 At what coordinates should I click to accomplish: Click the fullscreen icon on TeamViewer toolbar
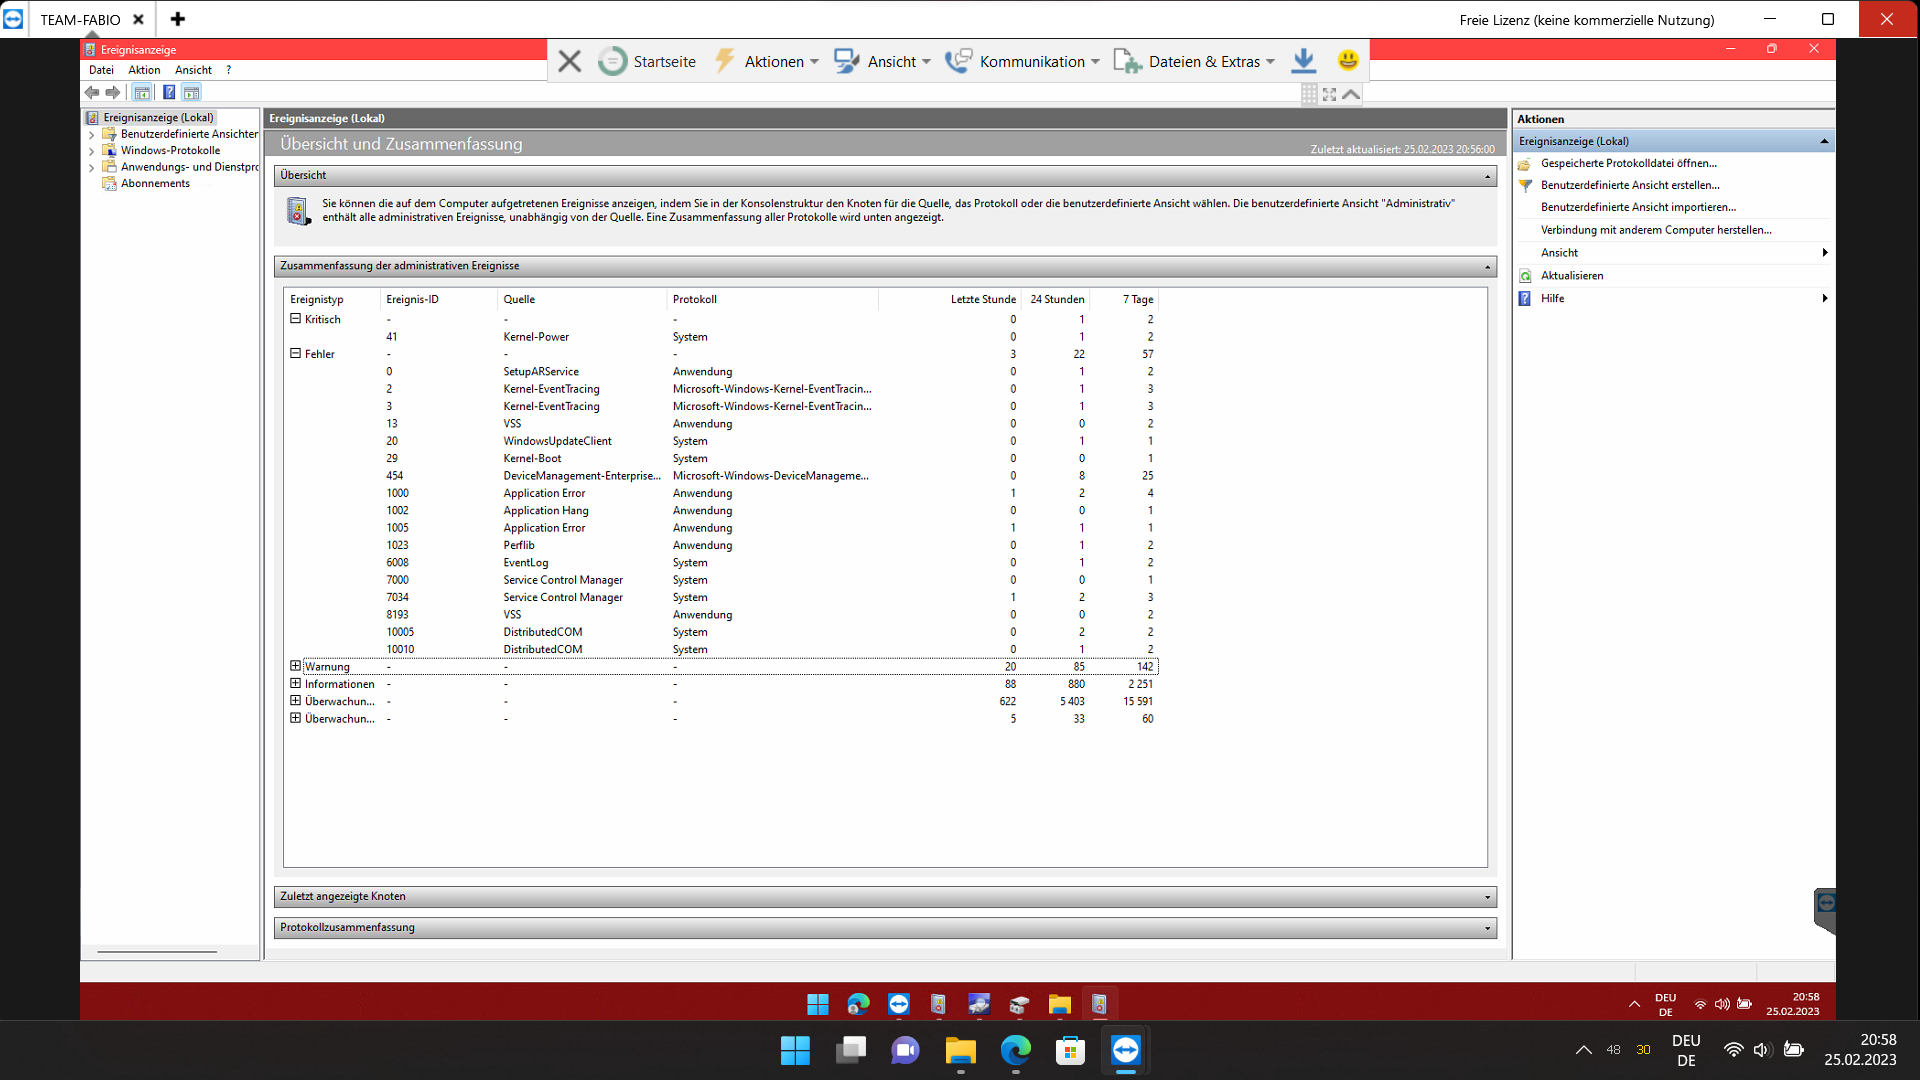1329,94
